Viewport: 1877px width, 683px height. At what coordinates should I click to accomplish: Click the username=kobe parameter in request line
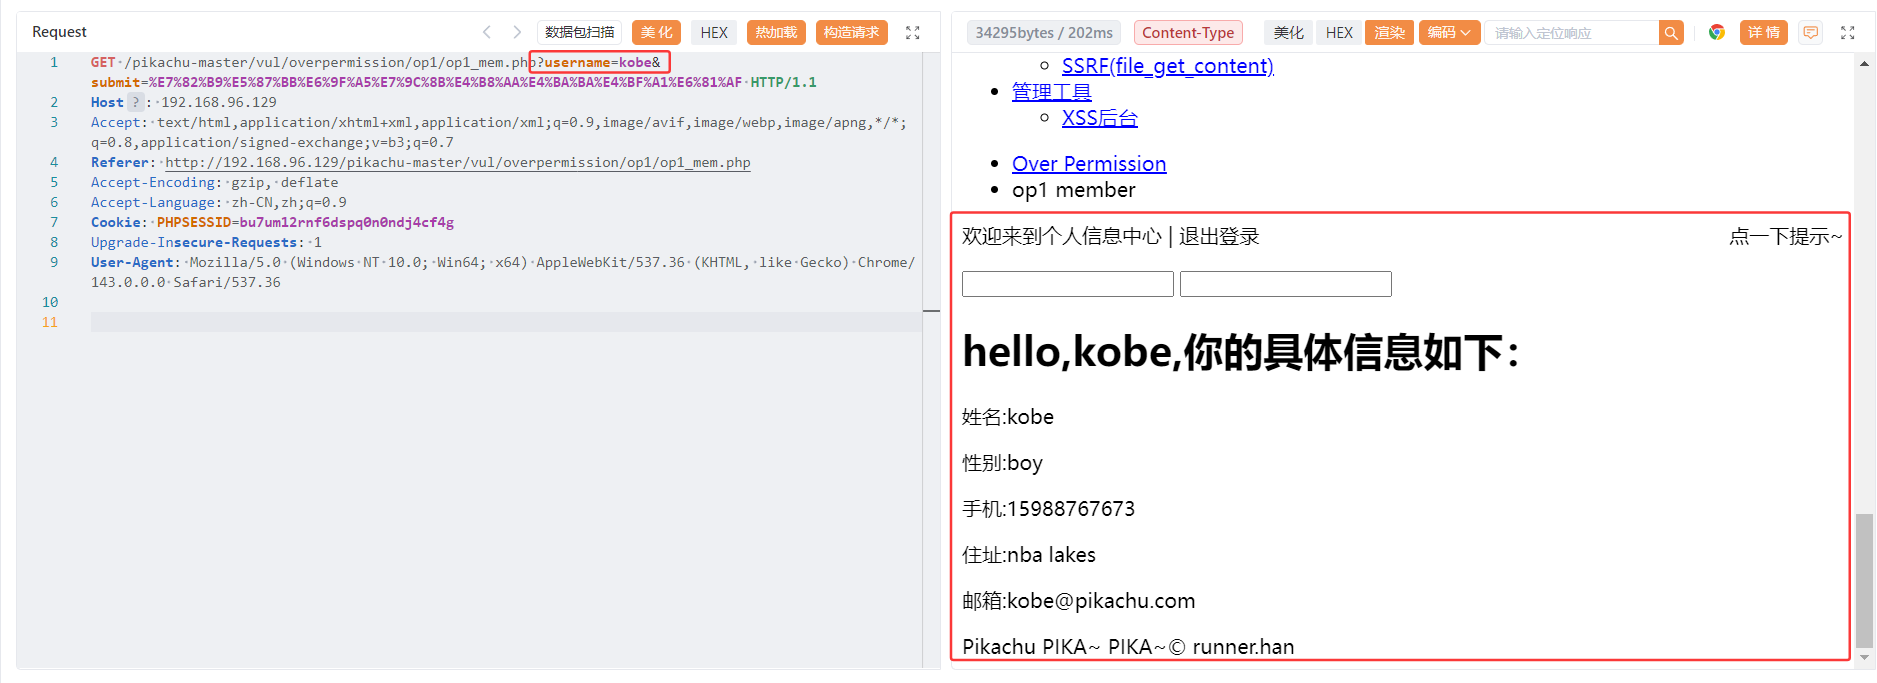597,62
